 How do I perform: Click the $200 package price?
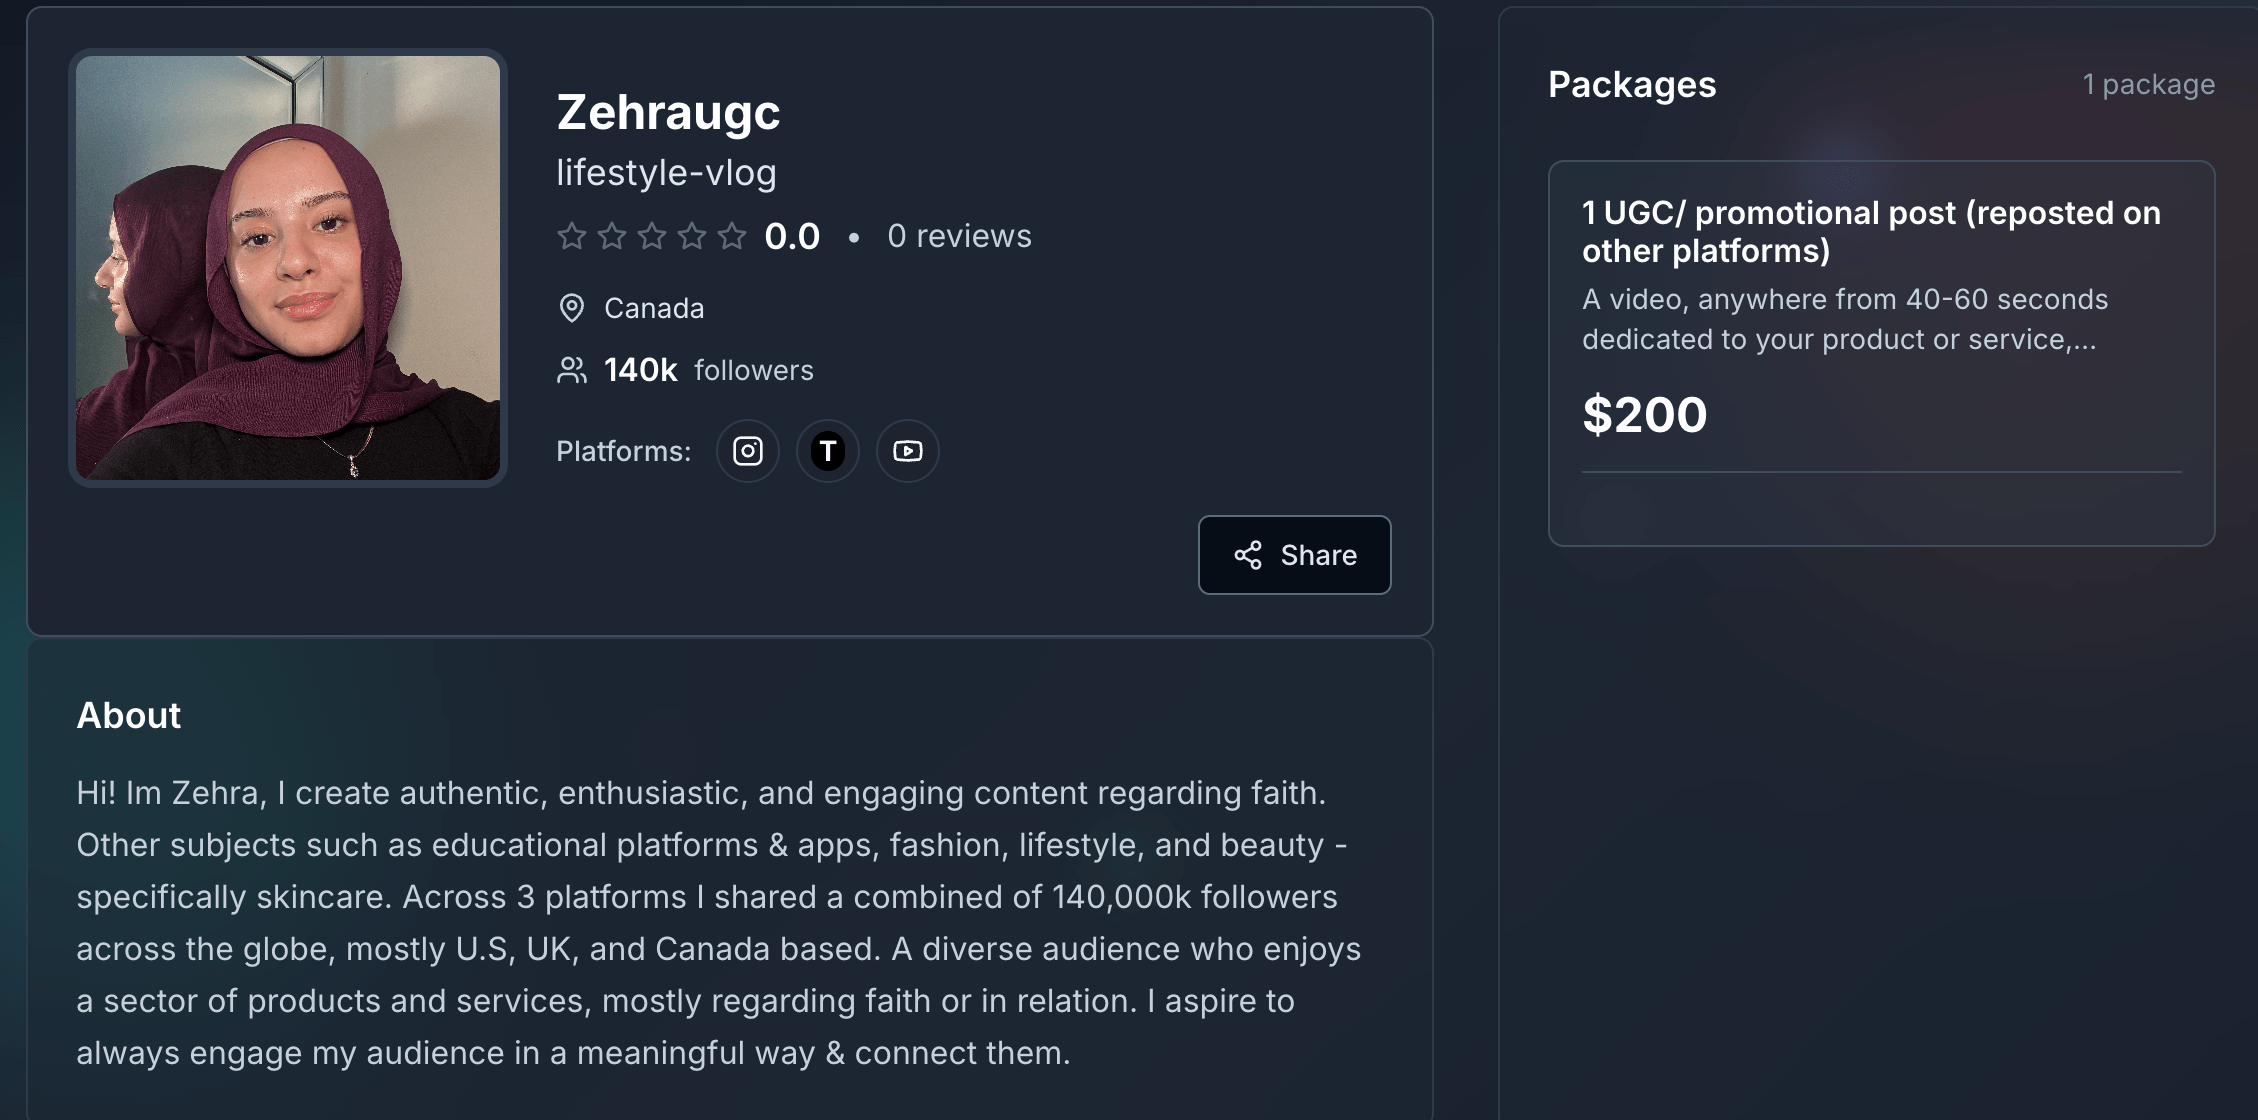(x=1644, y=414)
